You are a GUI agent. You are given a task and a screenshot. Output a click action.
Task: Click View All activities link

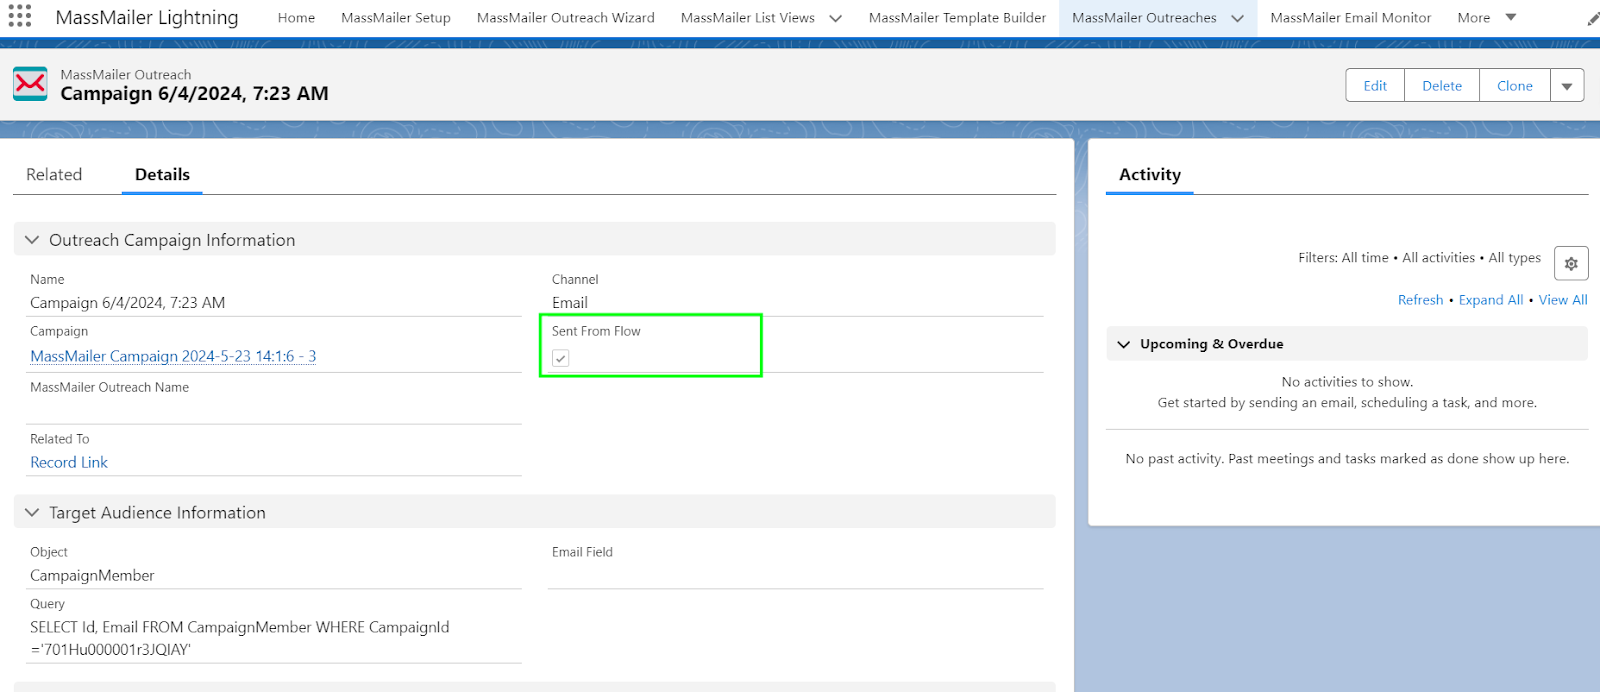click(1563, 300)
